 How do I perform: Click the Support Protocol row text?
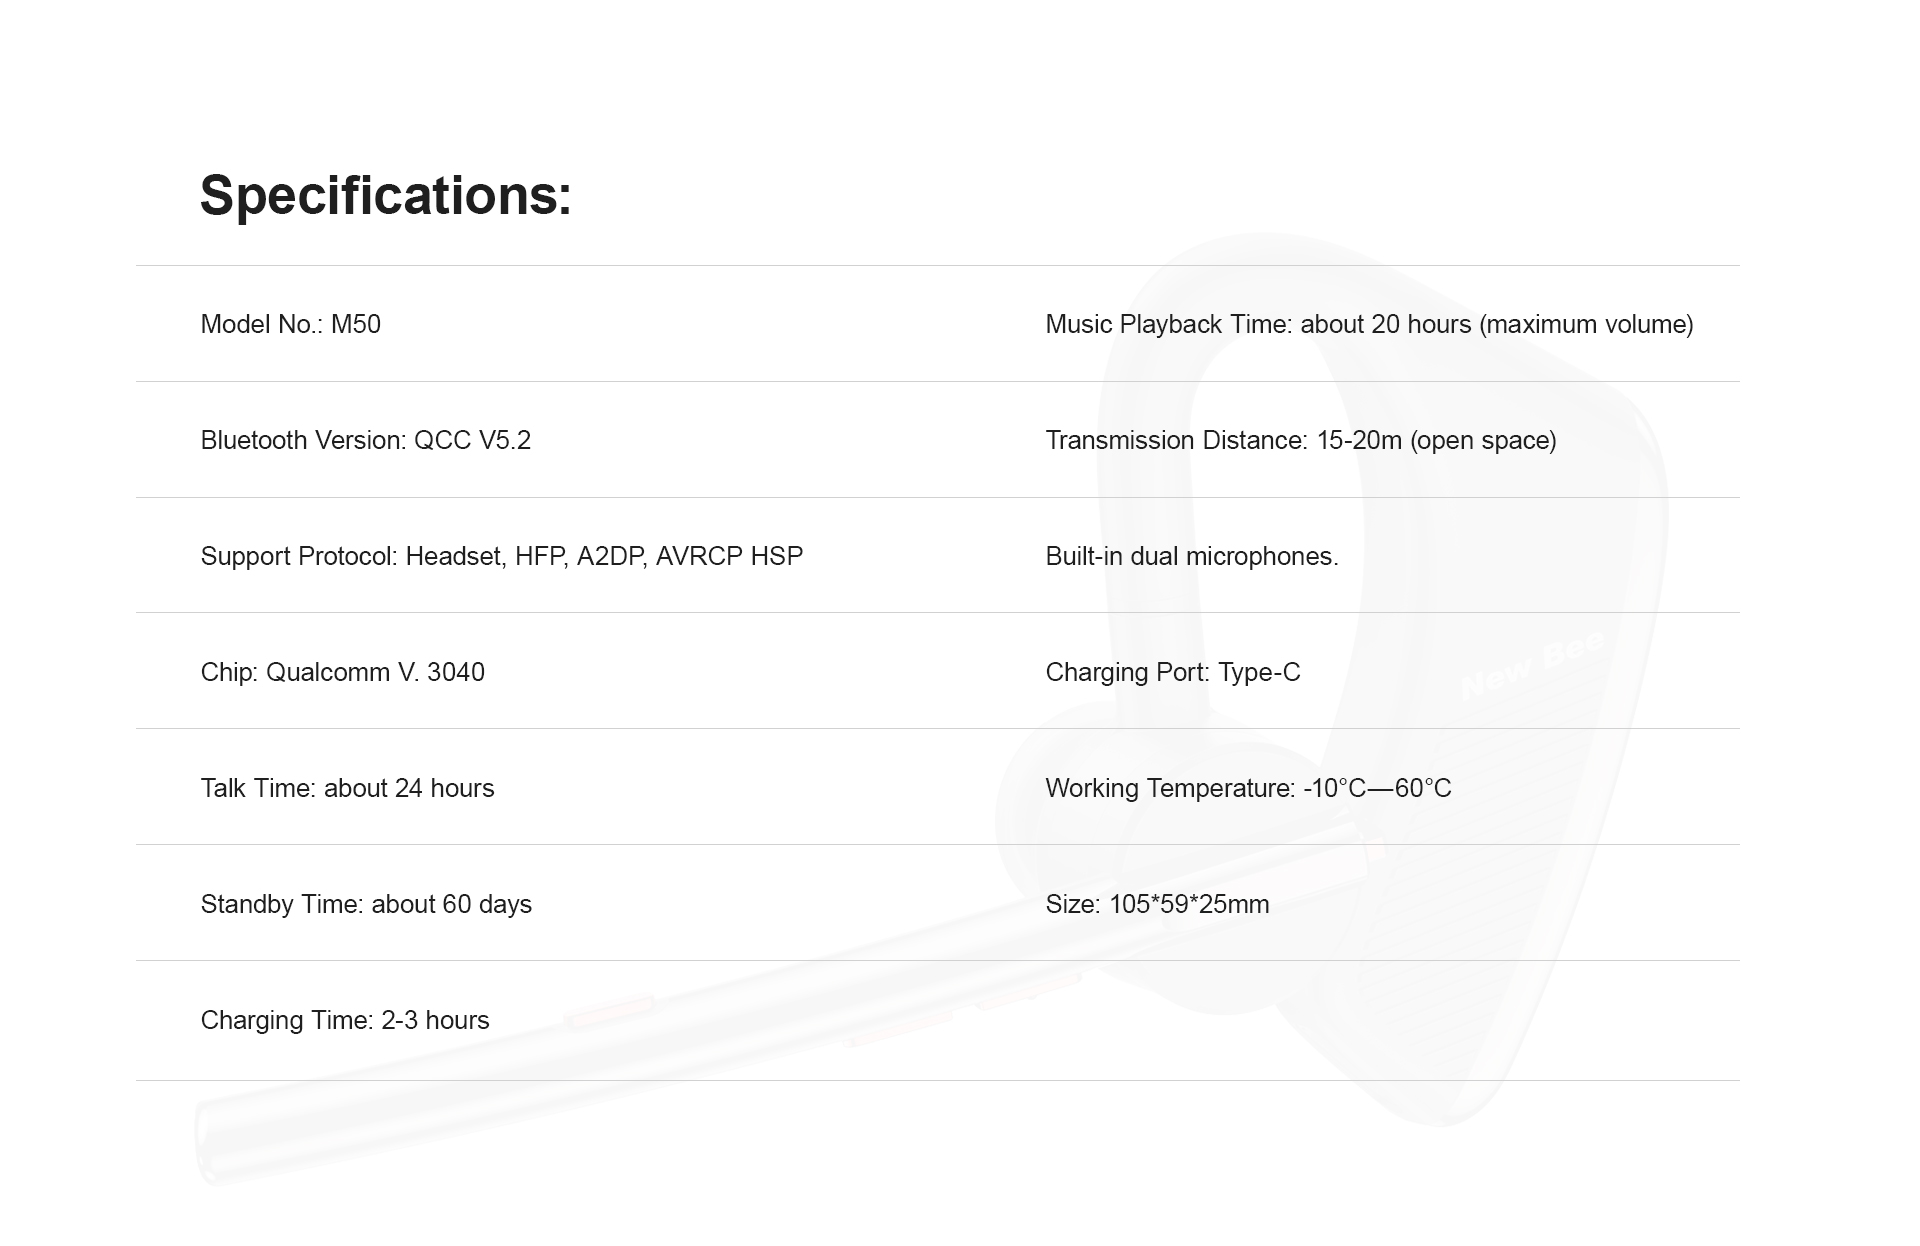point(502,556)
